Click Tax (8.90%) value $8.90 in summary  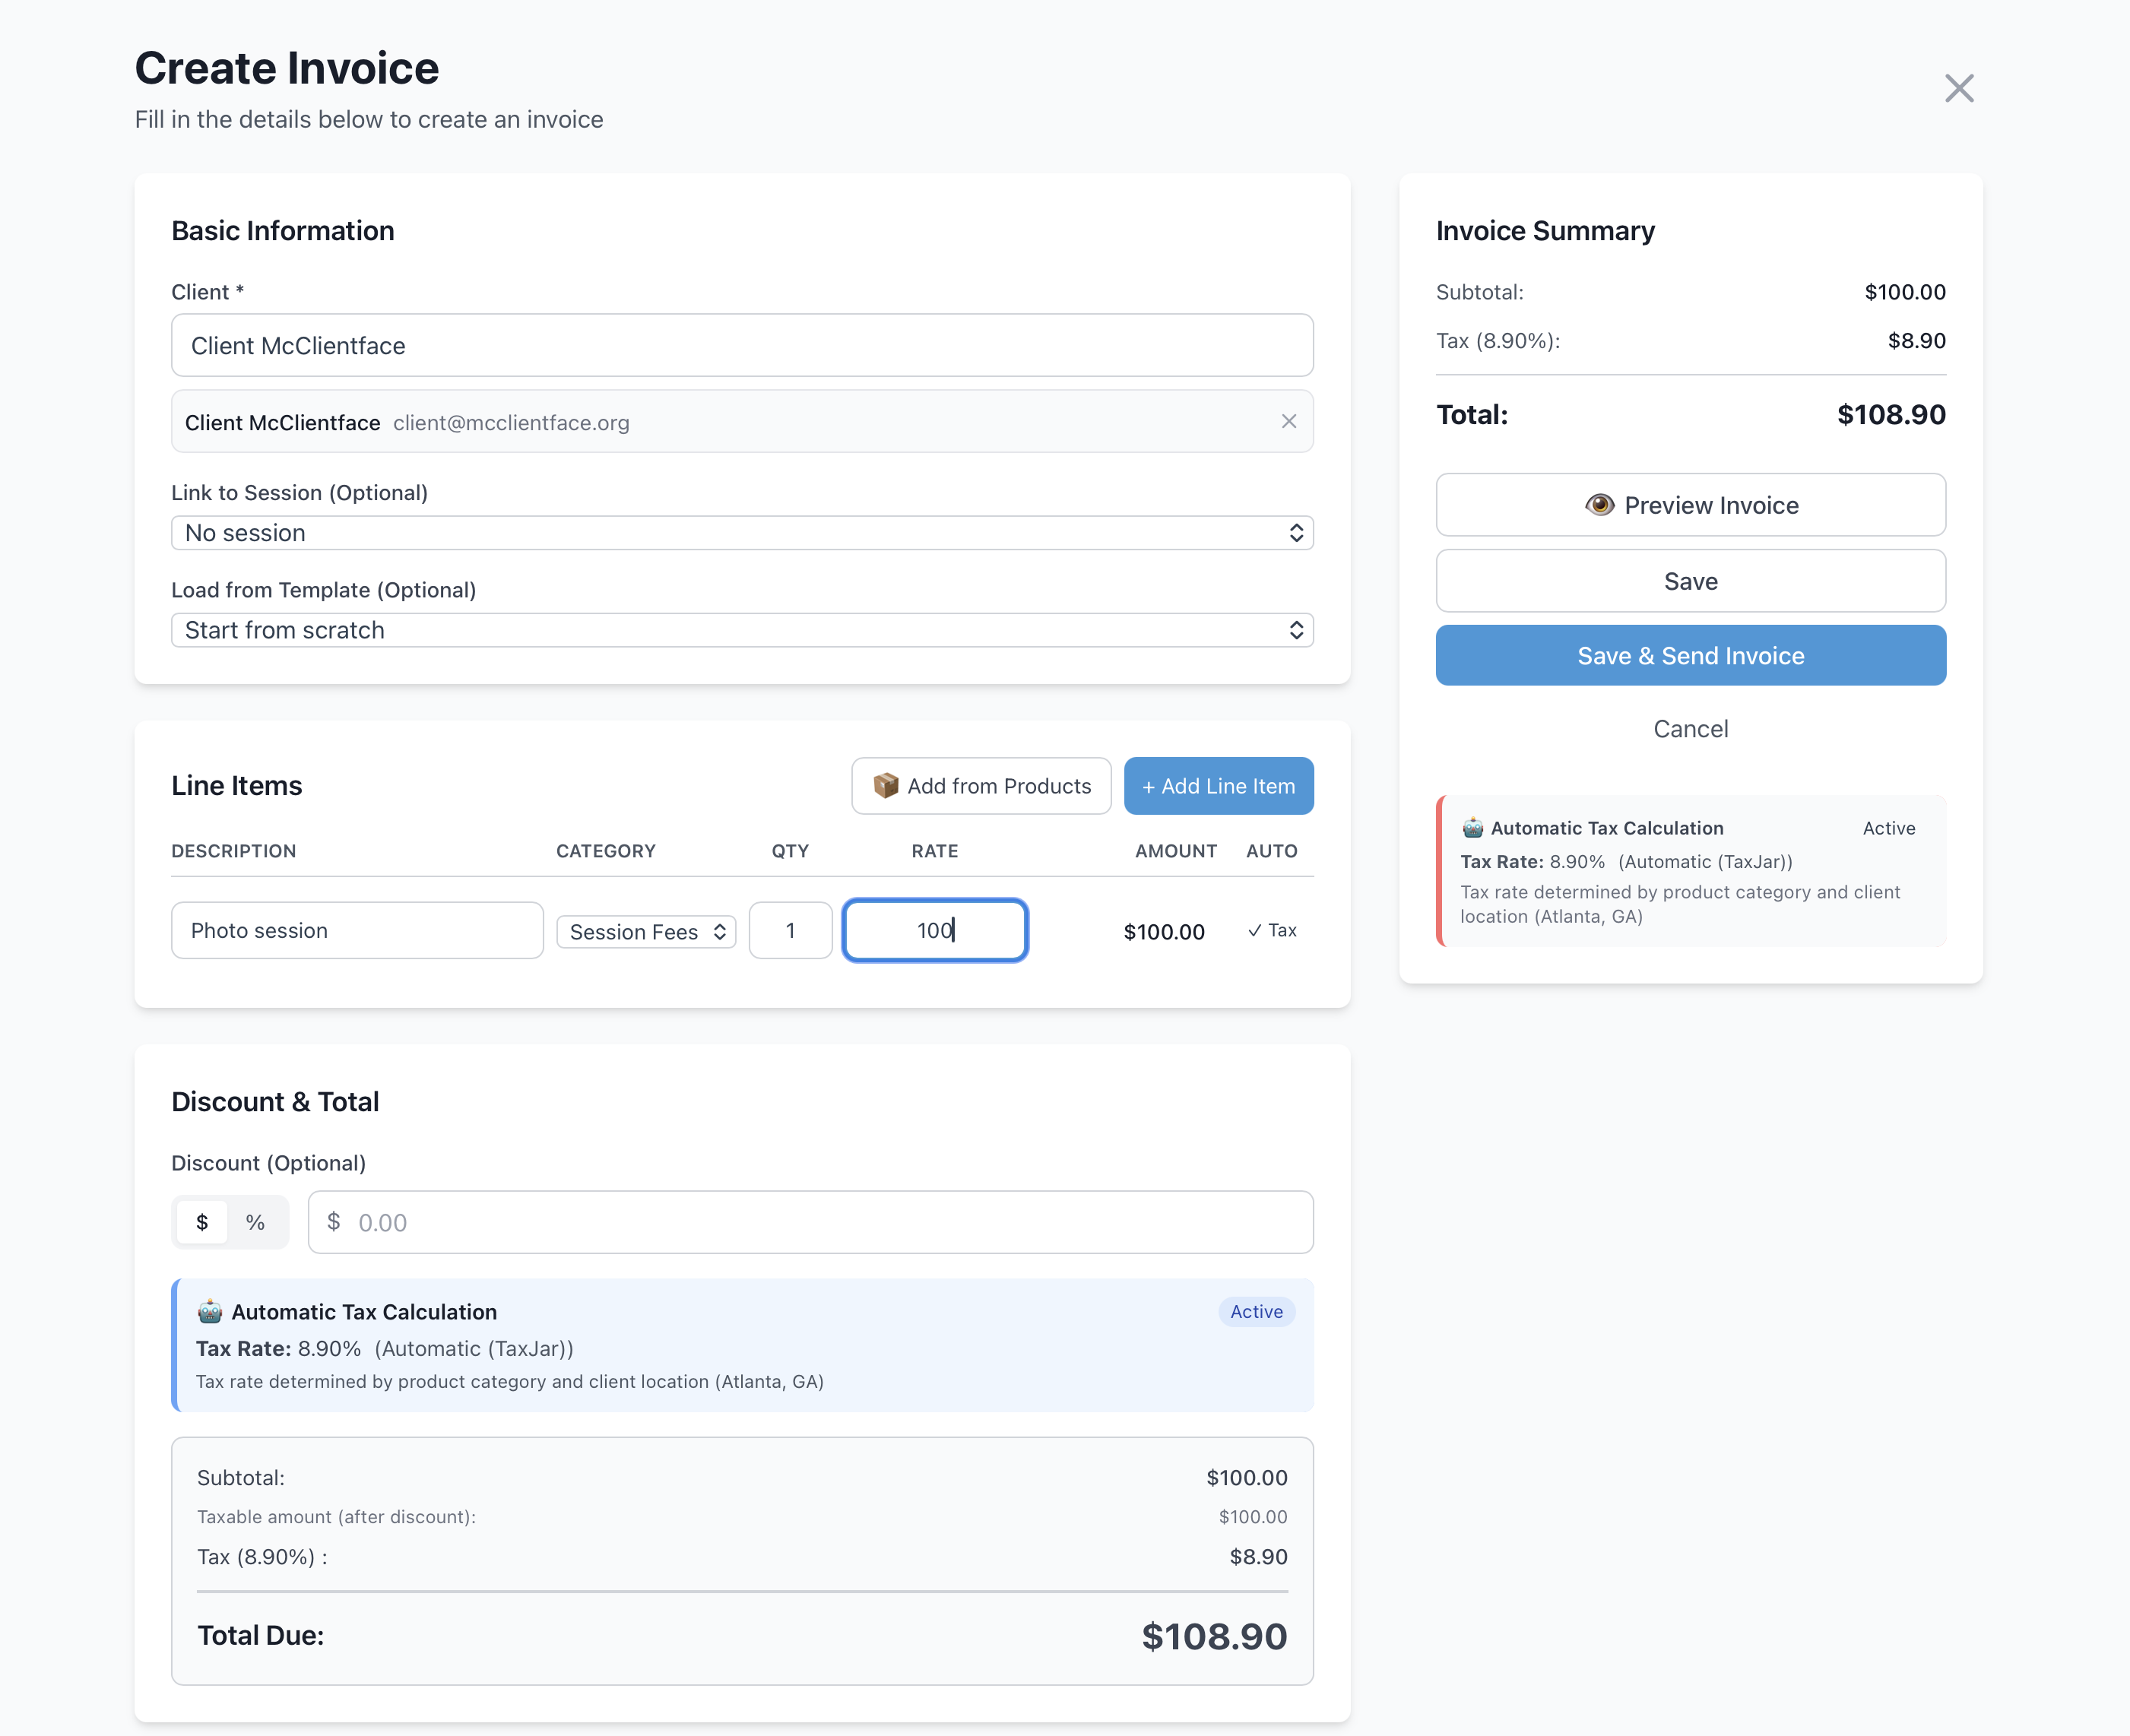tap(1916, 341)
